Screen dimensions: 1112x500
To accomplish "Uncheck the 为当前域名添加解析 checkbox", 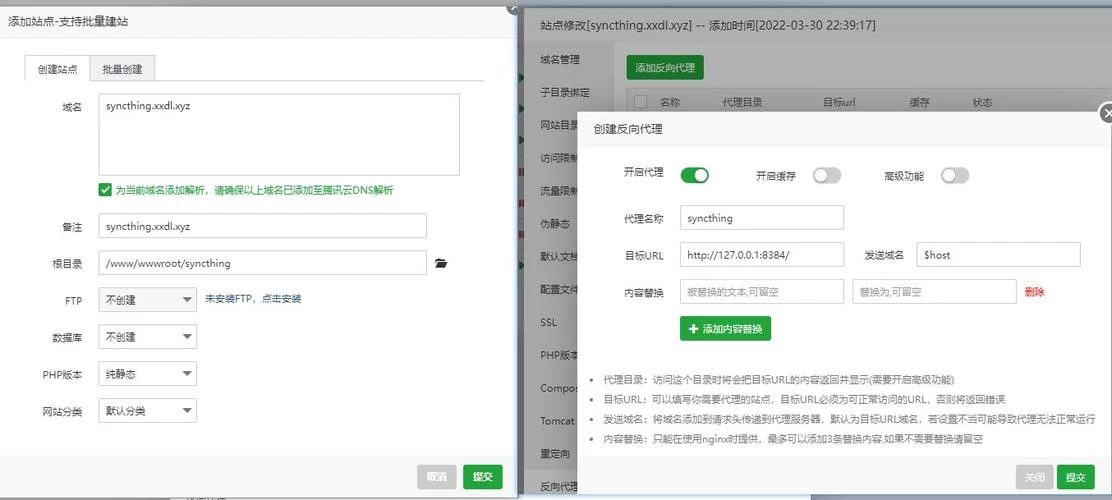I will point(105,189).
